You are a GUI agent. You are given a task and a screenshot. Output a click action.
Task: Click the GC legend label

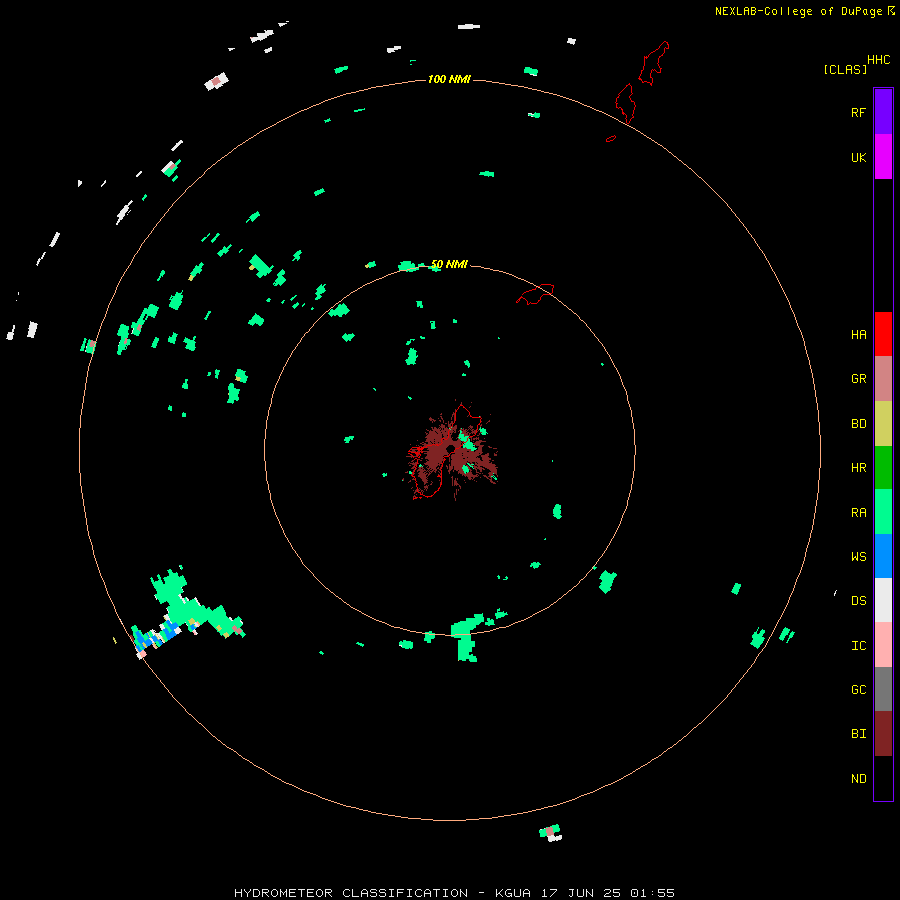[858, 689]
